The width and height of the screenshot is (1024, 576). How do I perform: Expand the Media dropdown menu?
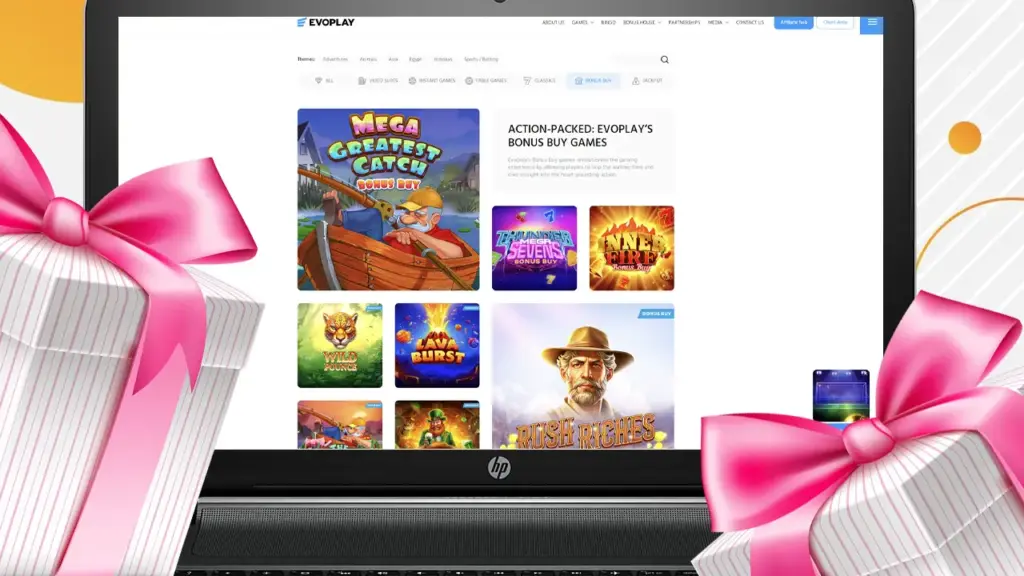click(x=718, y=22)
